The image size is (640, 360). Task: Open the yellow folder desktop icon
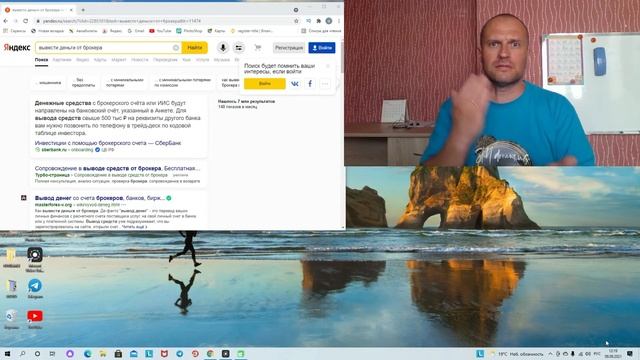(x=11, y=258)
